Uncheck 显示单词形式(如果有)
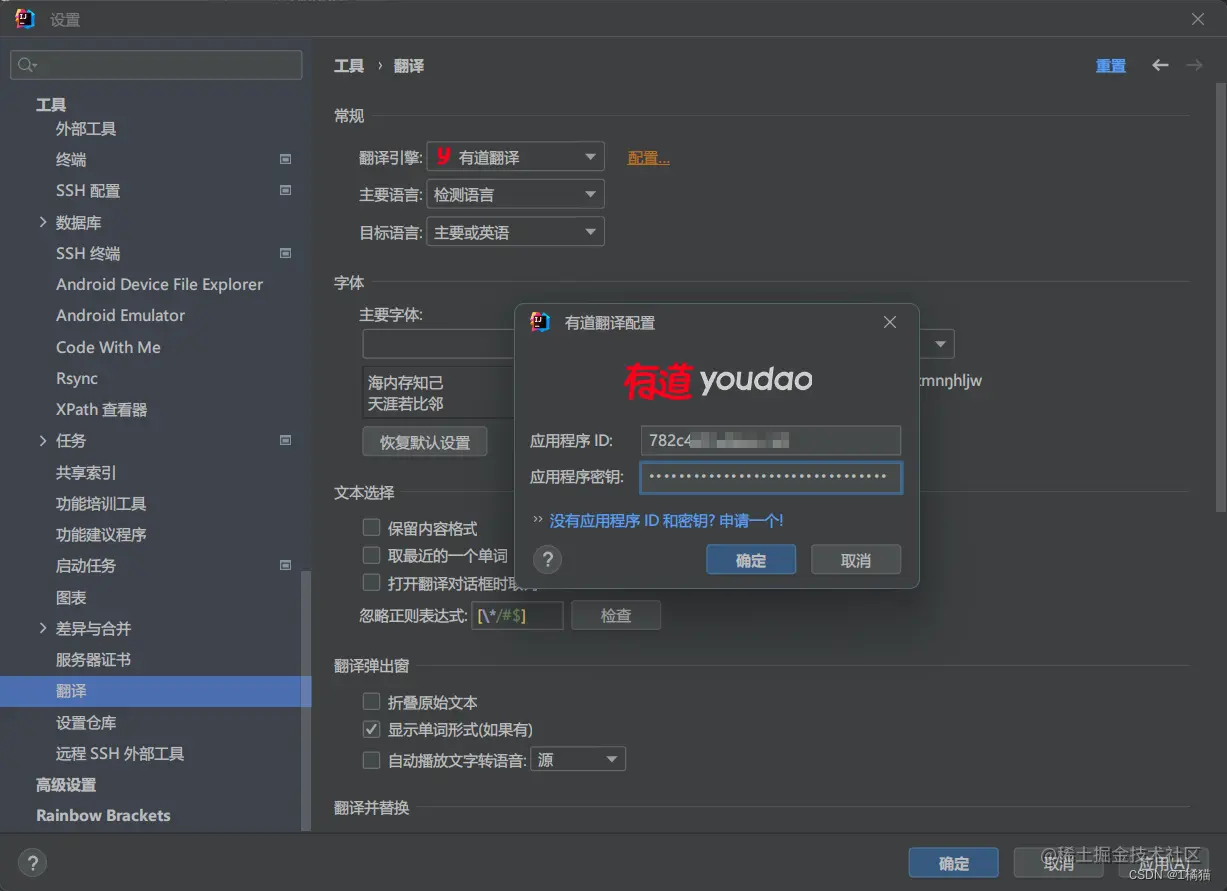 coord(371,729)
